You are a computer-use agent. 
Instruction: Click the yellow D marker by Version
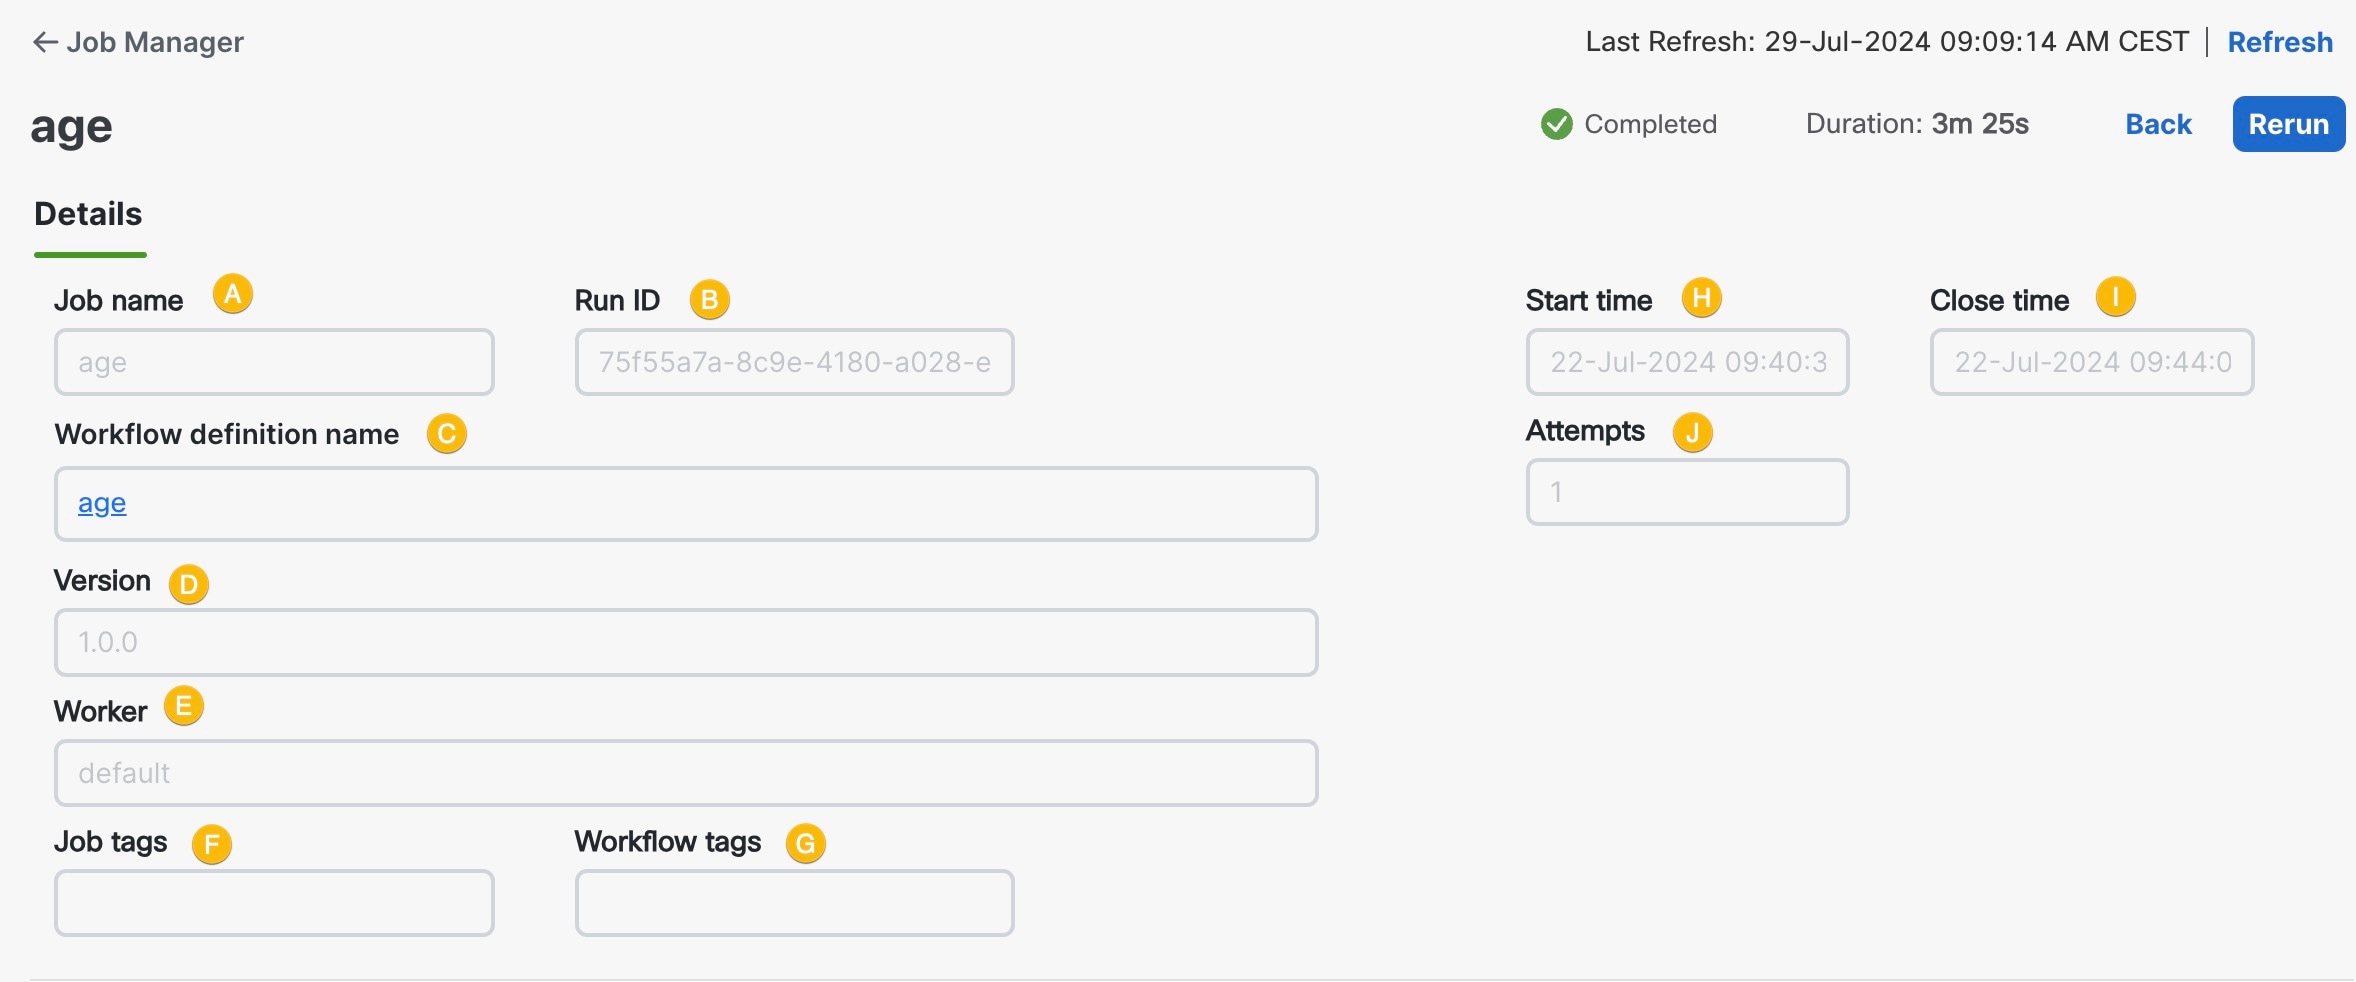click(189, 585)
